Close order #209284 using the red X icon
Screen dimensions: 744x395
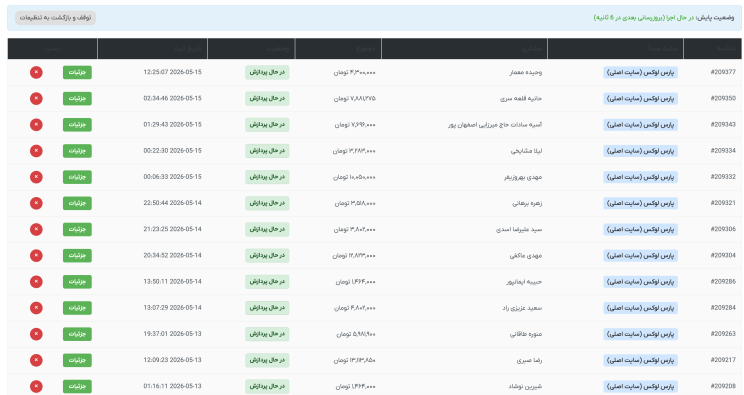36,308
